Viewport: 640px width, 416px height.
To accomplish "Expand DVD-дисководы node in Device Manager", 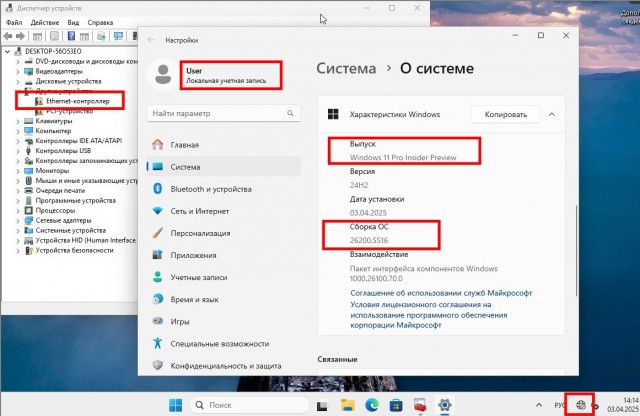I will pos(18,62).
